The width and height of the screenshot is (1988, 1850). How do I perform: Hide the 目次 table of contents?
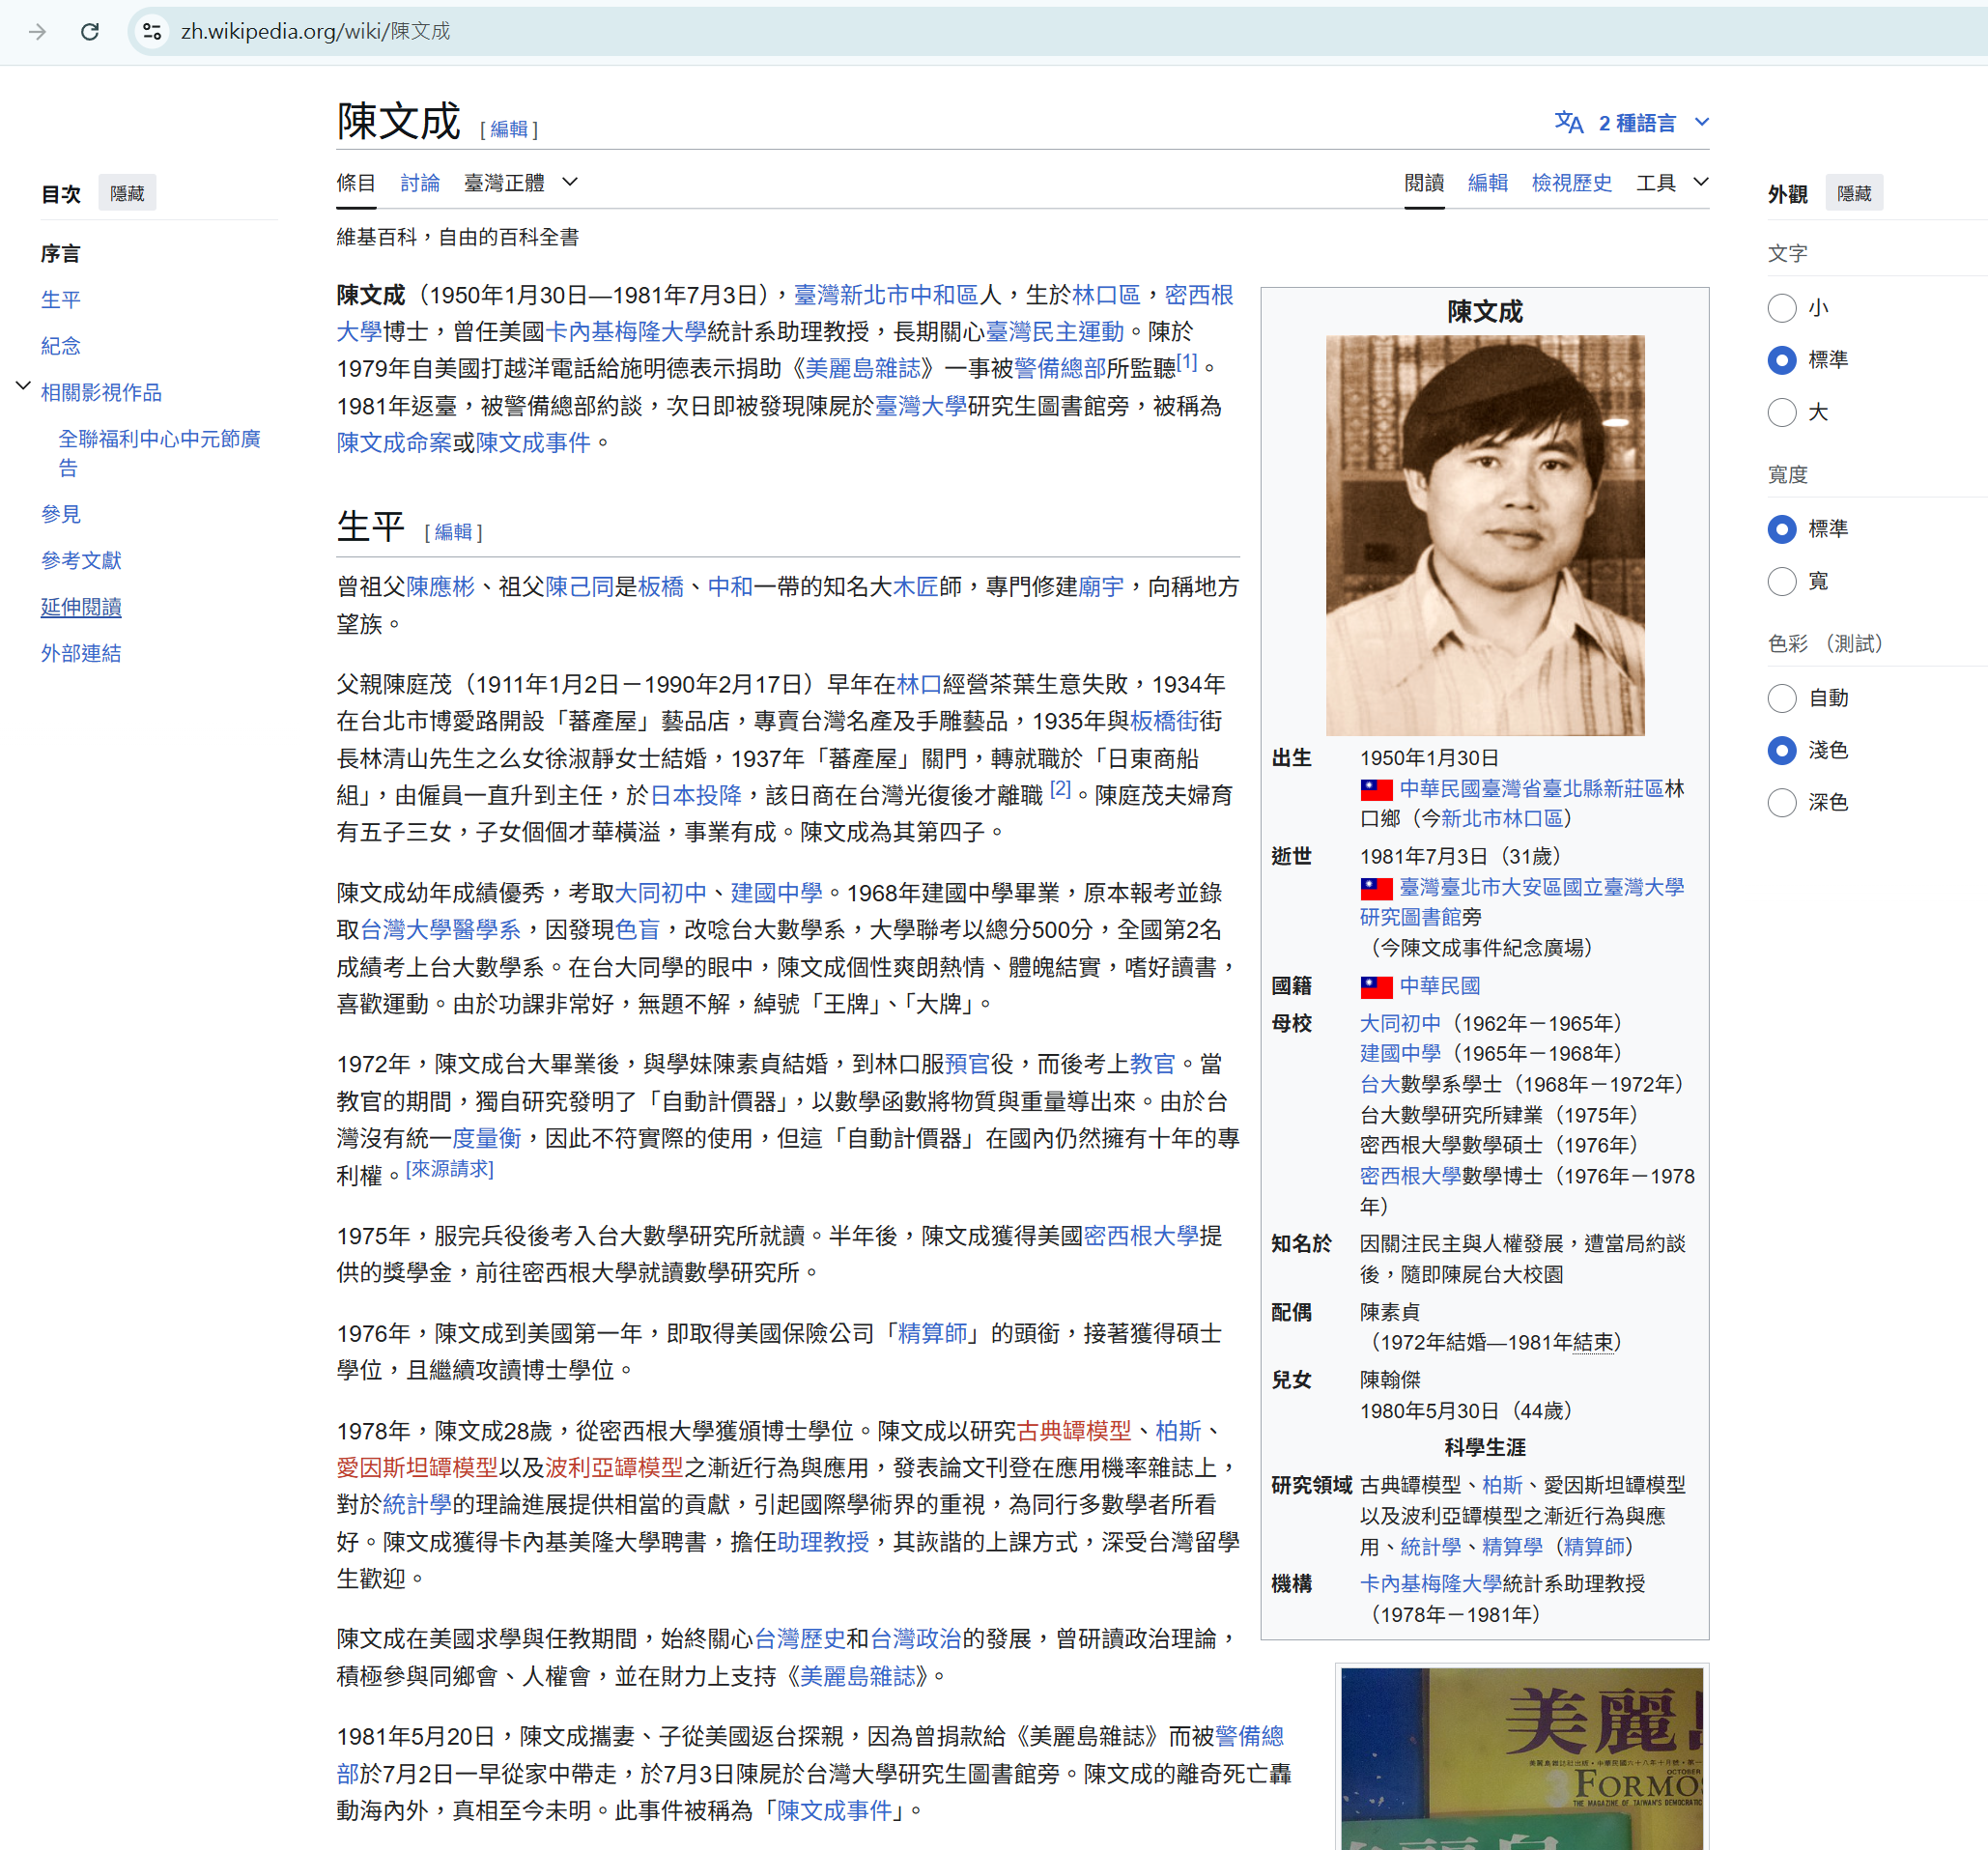click(x=127, y=194)
